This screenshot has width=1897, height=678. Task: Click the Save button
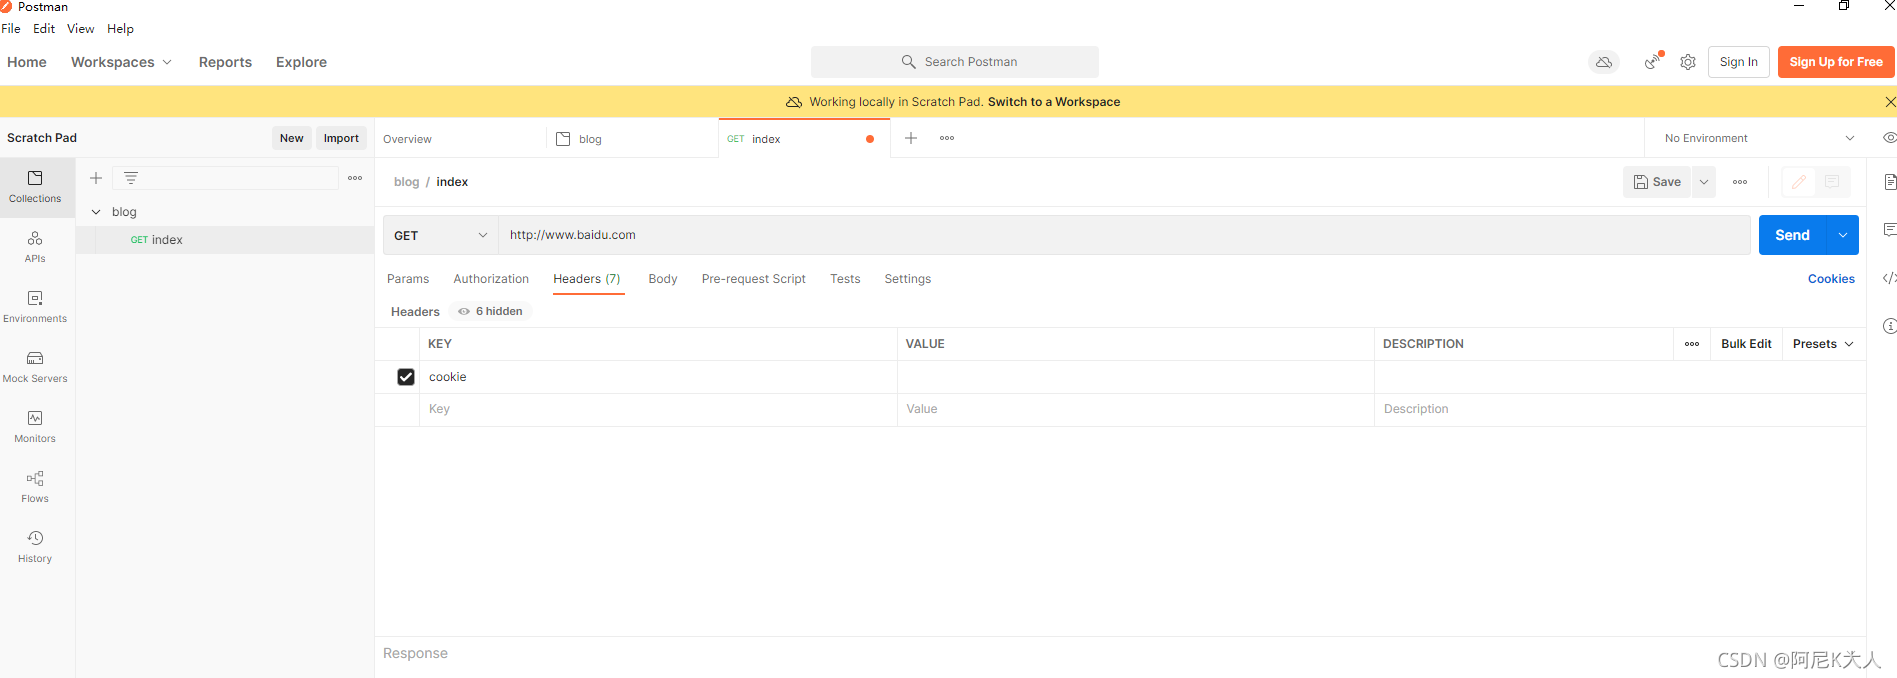pyautogui.click(x=1657, y=182)
